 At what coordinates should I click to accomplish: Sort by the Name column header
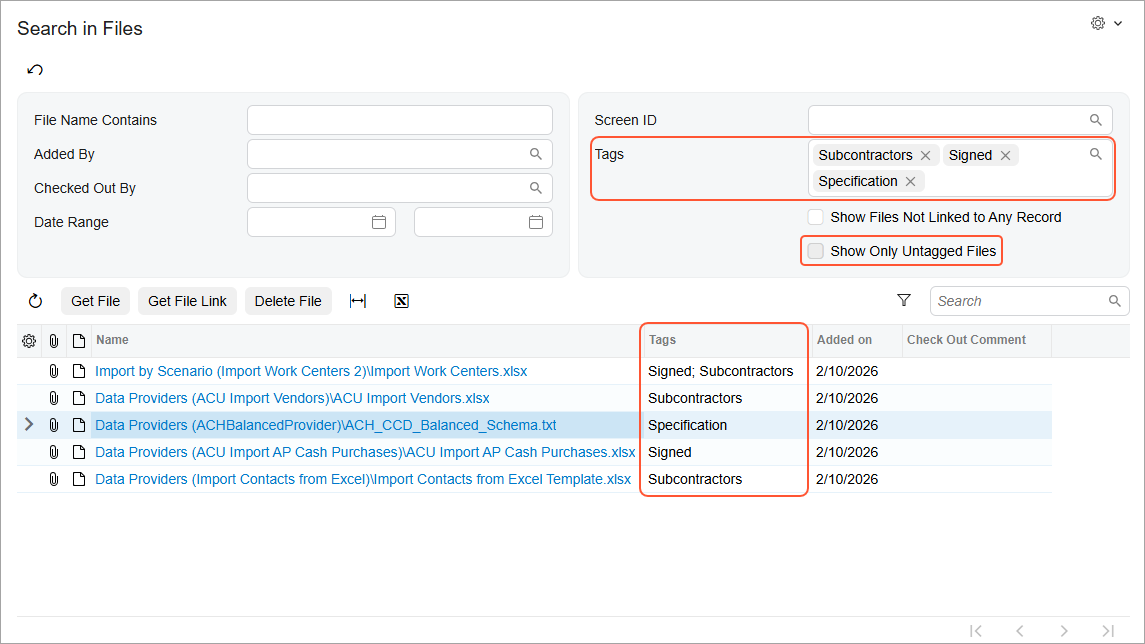tap(112, 340)
